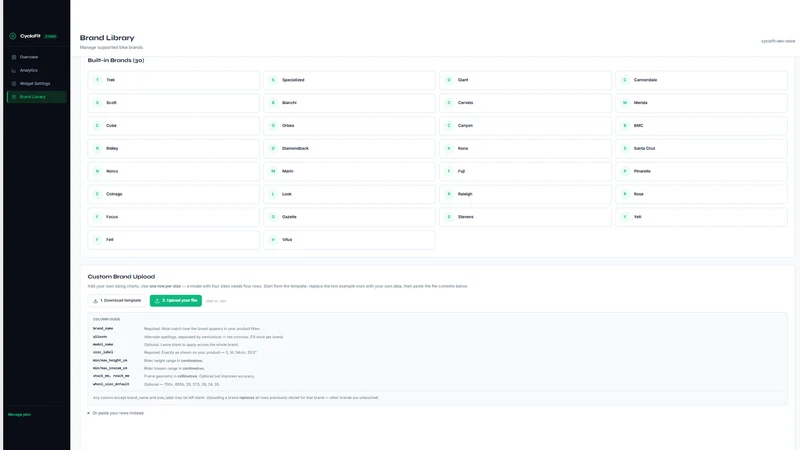Expand the 'Or paste your rows instead' section
Screen dimensions: 800x450
(x=116, y=413)
